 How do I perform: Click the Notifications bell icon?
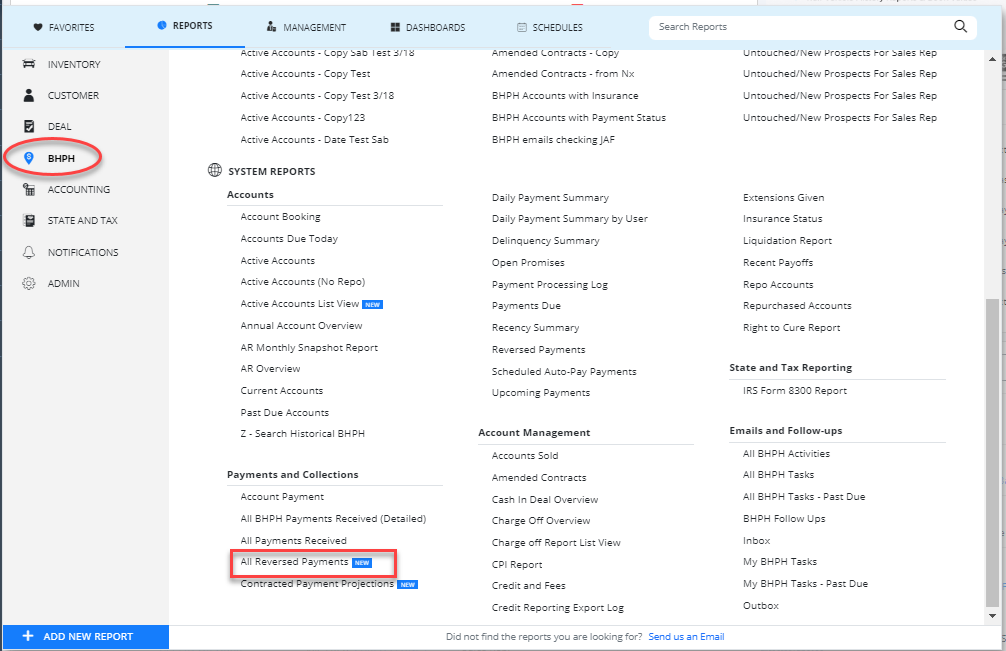pyautogui.click(x=29, y=252)
